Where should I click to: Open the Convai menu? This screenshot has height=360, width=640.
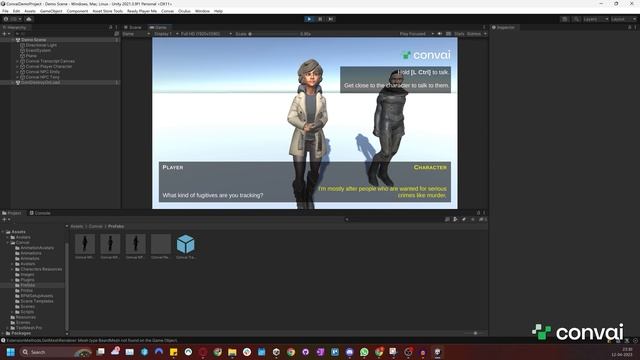point(167,11)
